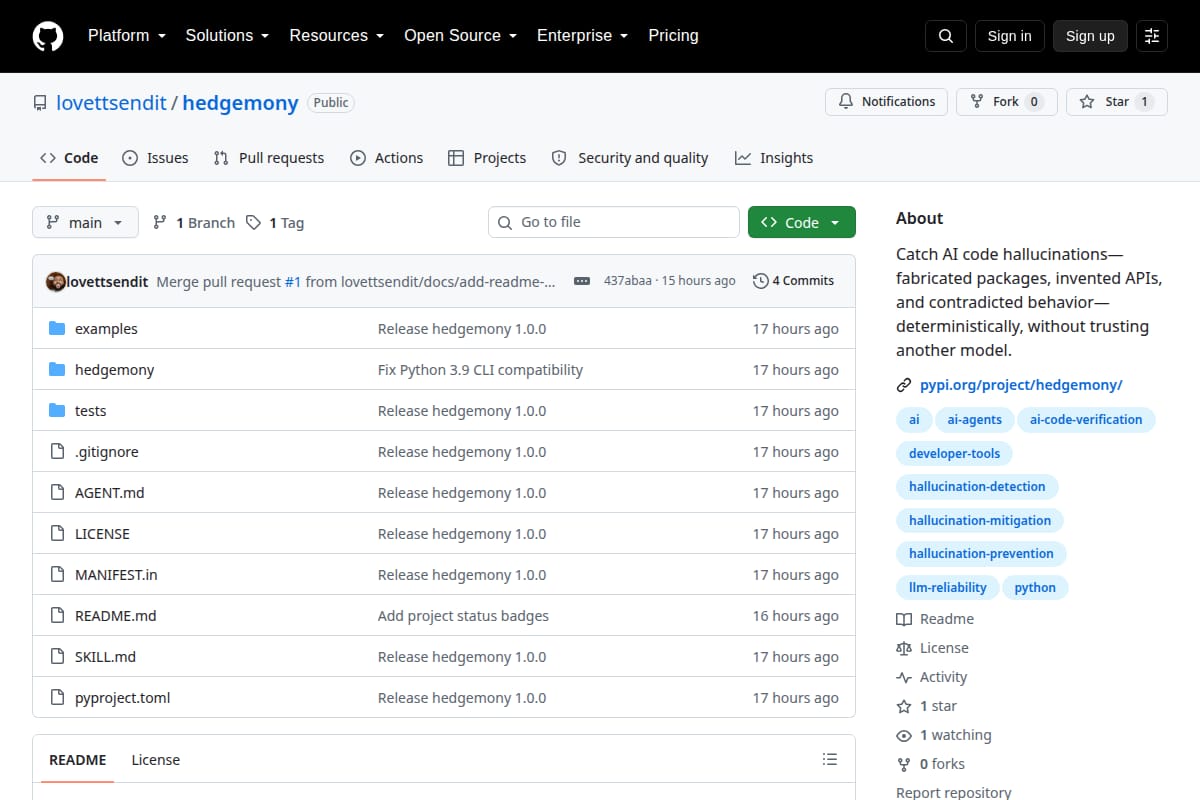This screenshot has width=1200, height=800.
Task: Open the README.md file
Action: point(116,616)
